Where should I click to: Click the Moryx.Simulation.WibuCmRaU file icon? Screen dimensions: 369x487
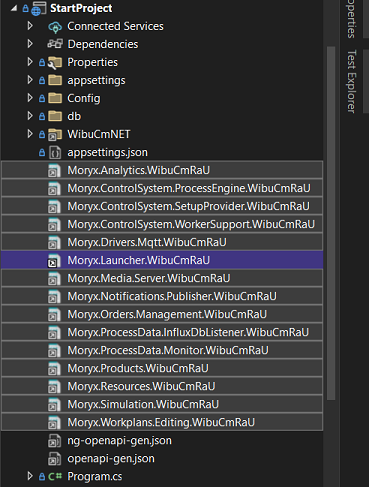coord(54,404)
